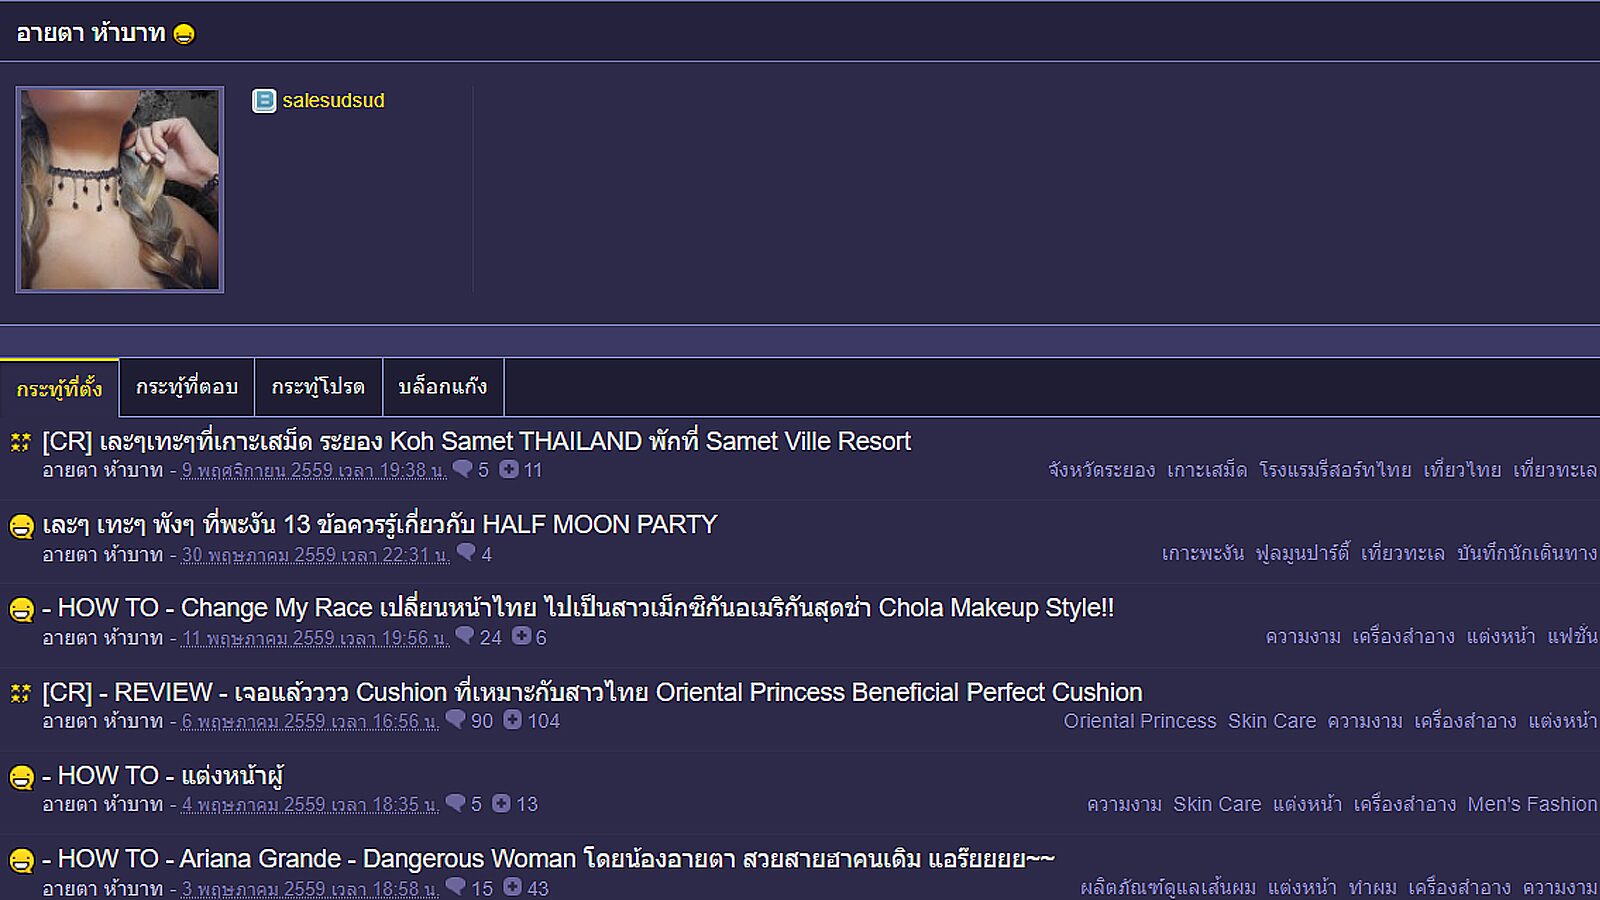Click the blog icon beside salesudsud
1600x900 pixels.
[x=264, y=101]
